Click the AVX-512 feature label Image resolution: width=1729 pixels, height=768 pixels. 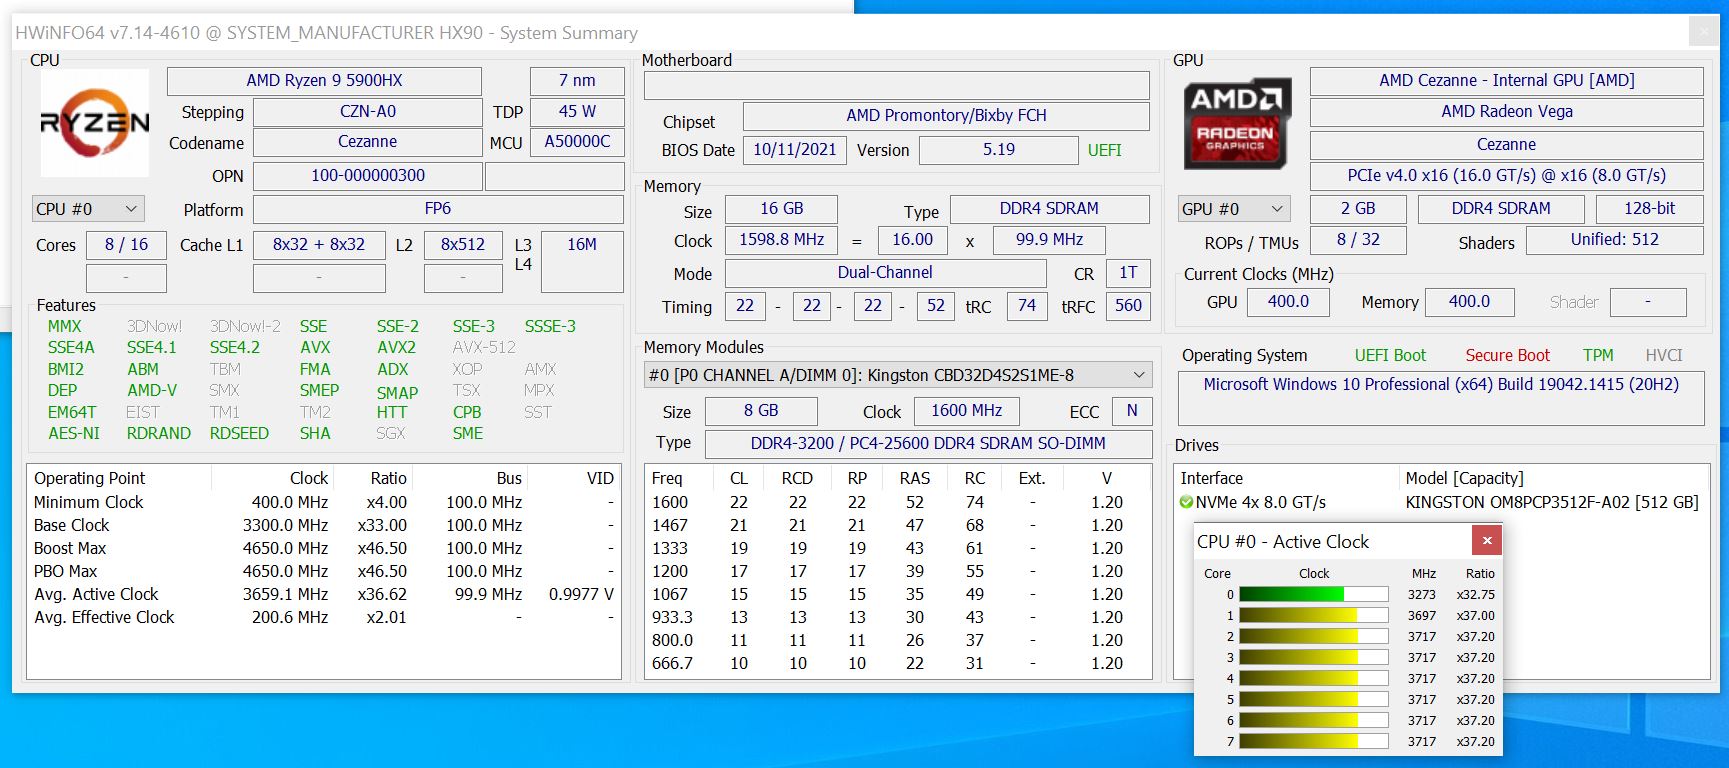pyautogui.click(x=484, y=347)
